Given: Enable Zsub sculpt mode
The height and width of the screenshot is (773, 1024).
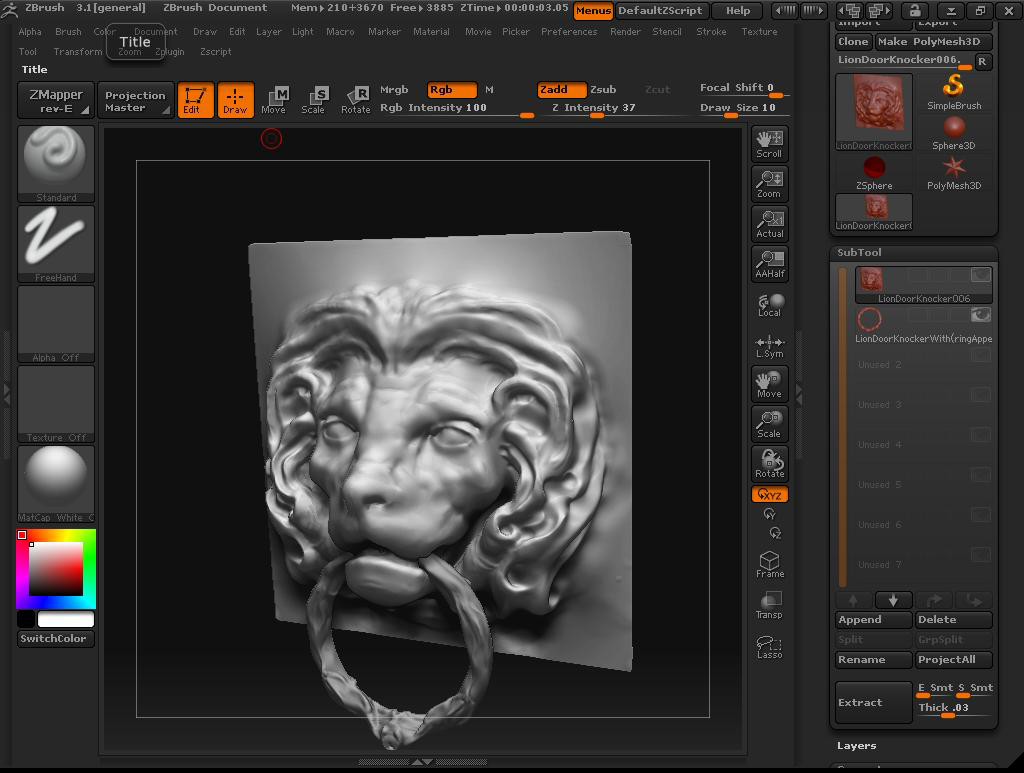Looking at the screenshot, I should pyautogui.click(x=603, y=89).
